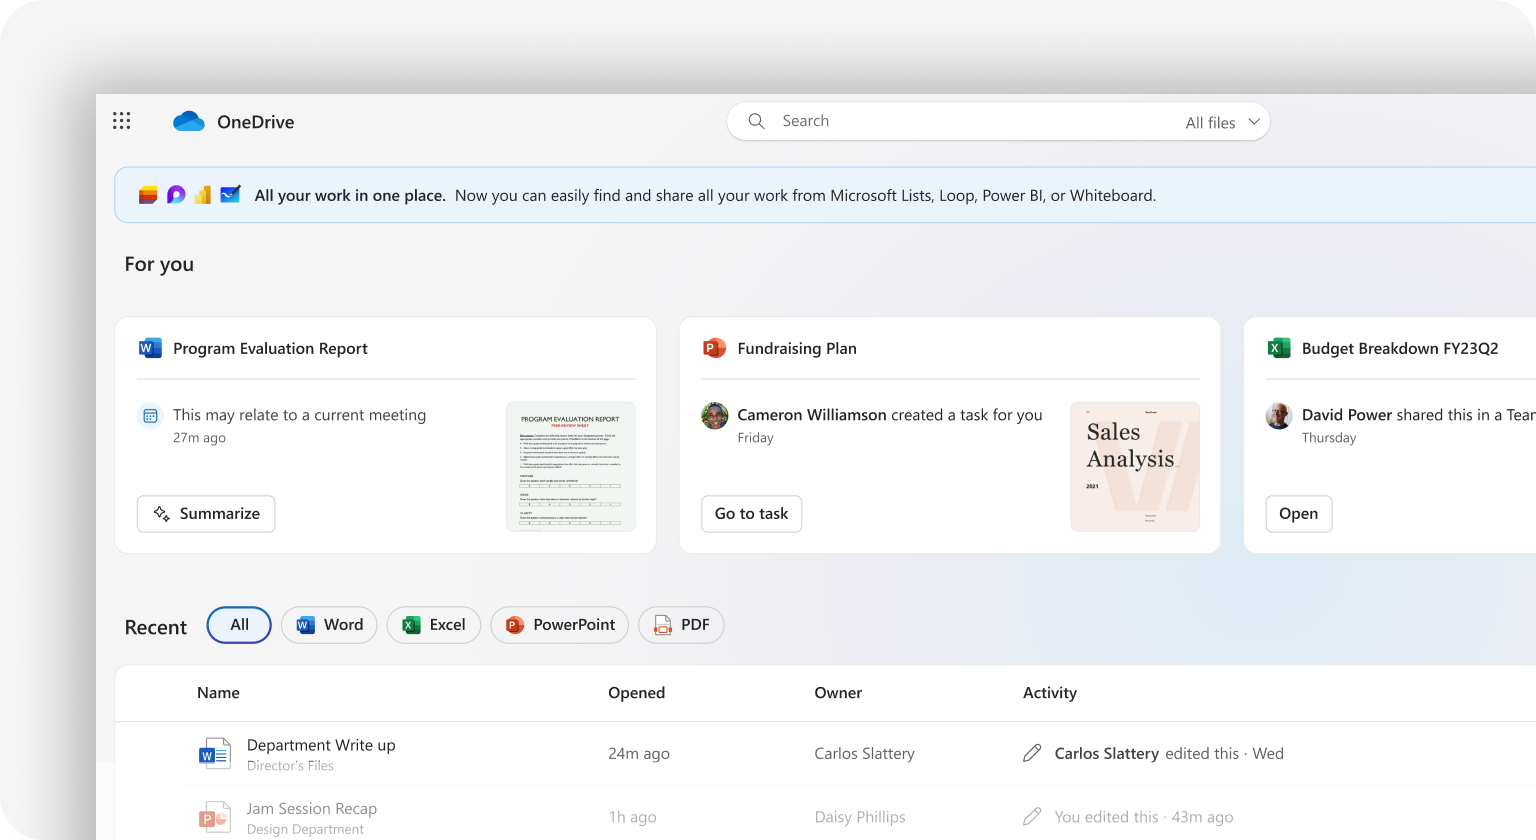Sort by the Owner column header
This screenshot has height=840, width=1536.
tap(838, 693)
